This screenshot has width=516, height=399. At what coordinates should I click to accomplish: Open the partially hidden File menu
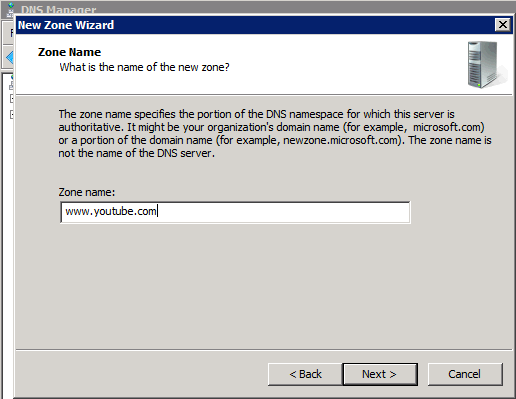(11, 33)
